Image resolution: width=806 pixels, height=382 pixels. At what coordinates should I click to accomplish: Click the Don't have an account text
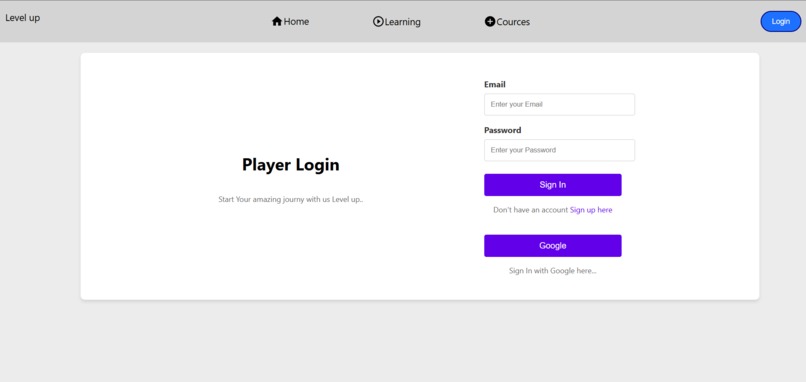point(530,210)
